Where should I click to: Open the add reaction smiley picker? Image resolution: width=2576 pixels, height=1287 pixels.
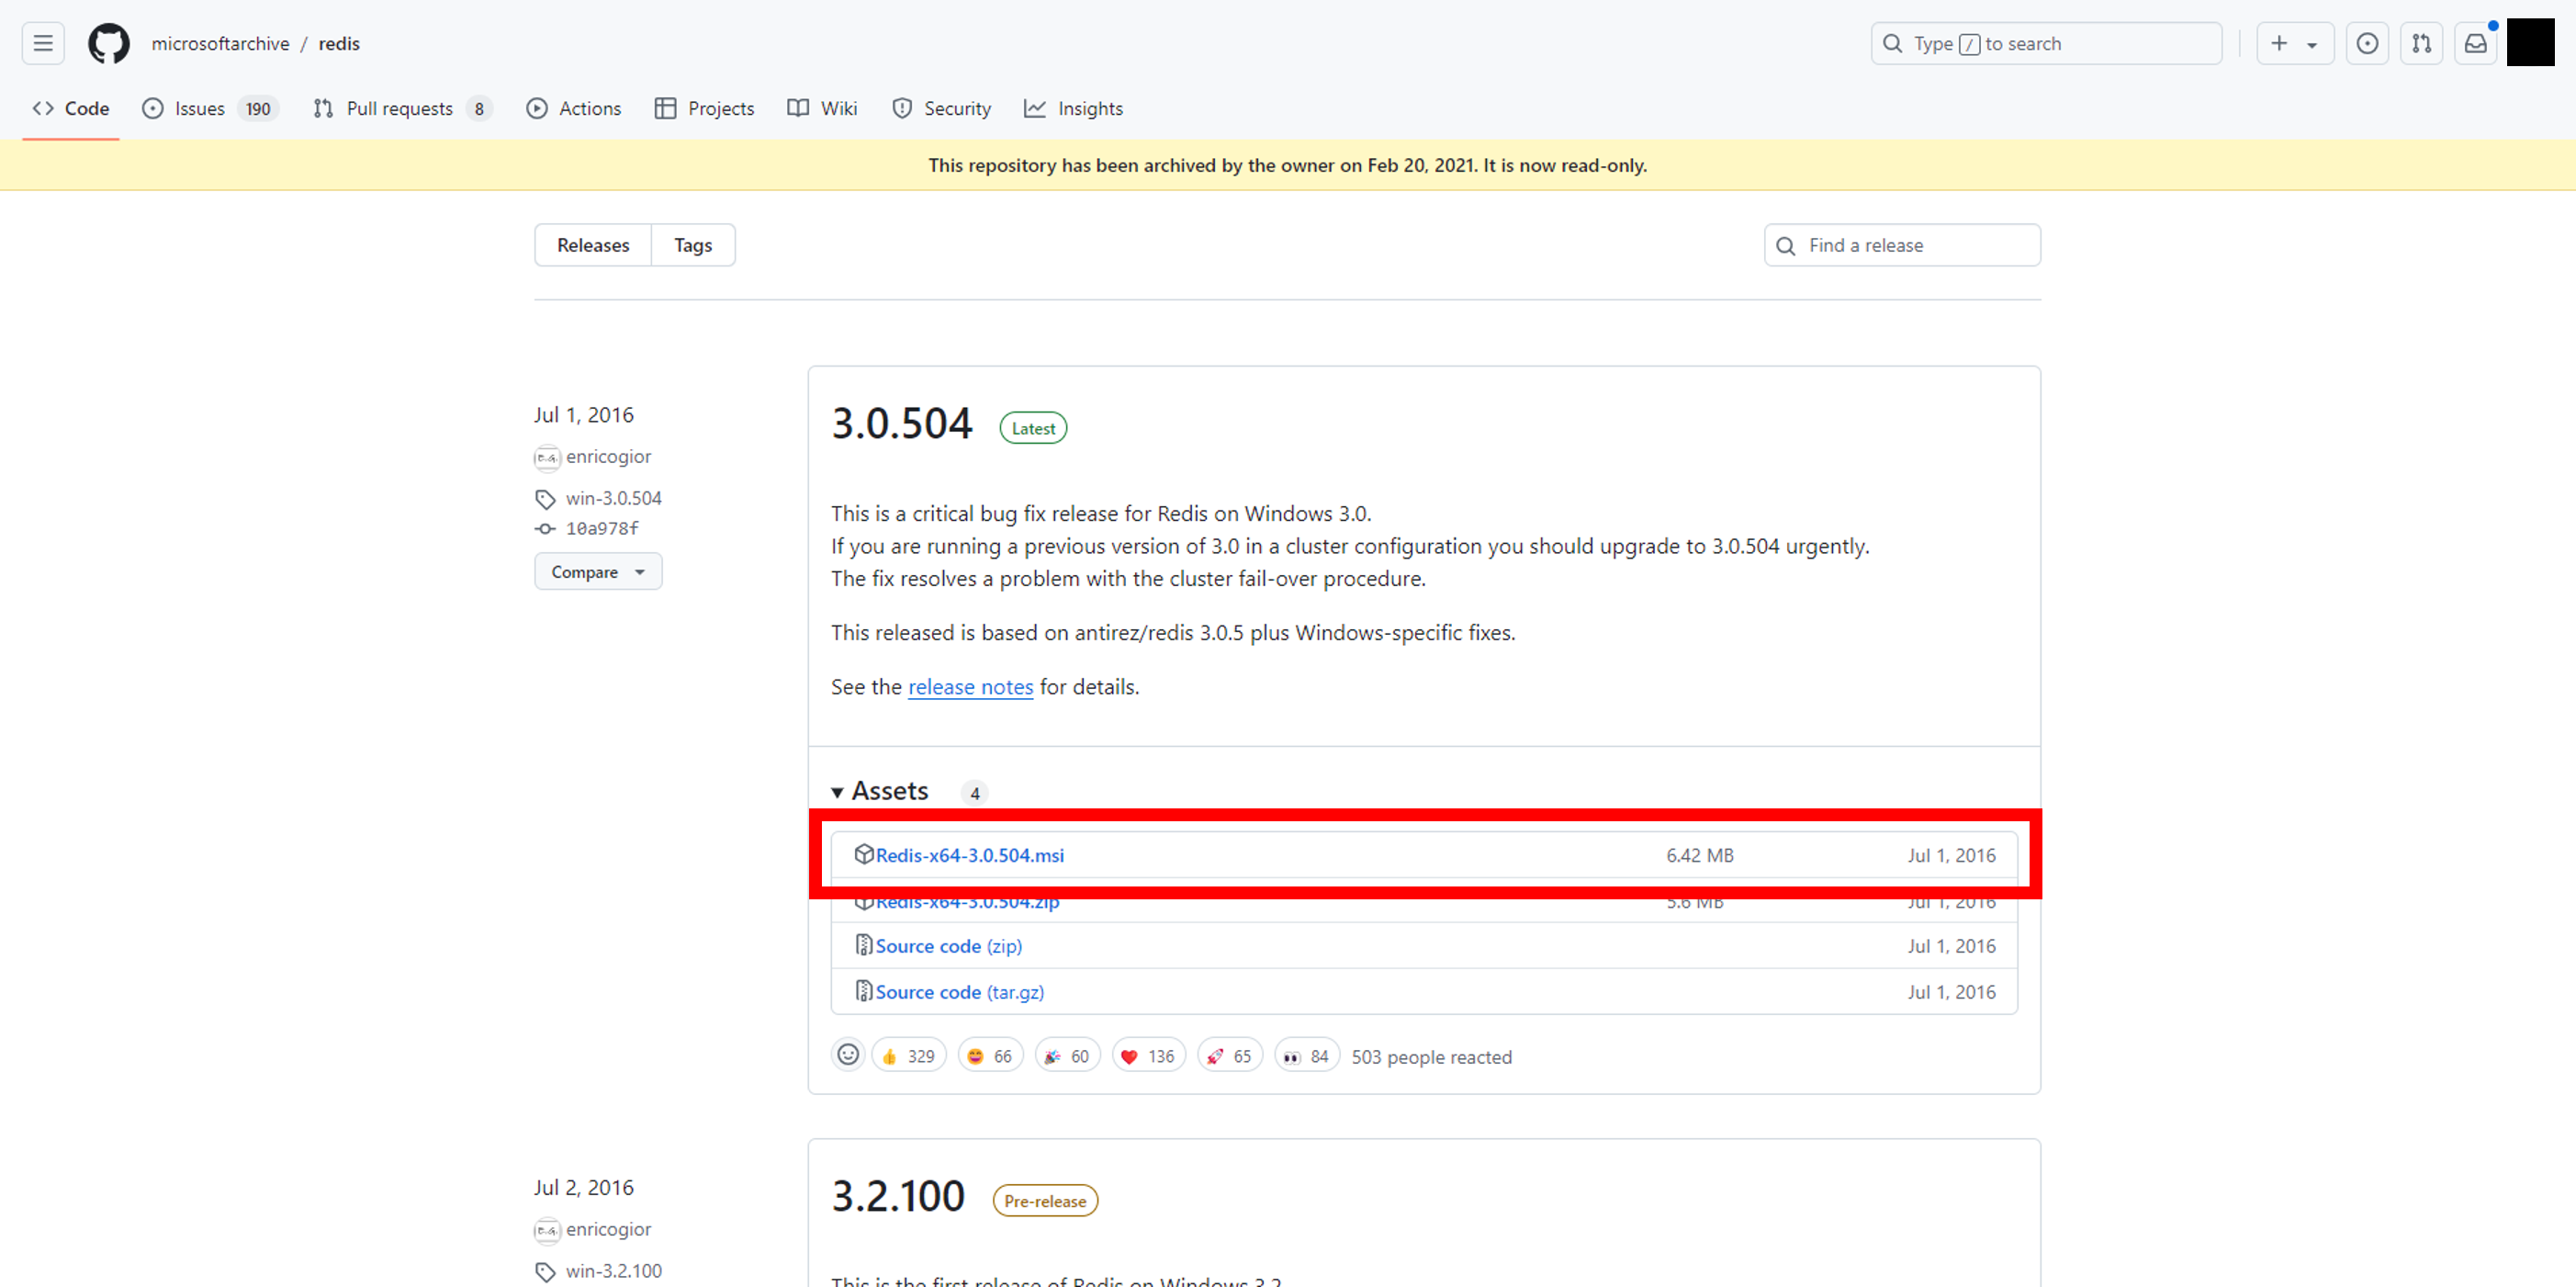(x=847, y=1055)
